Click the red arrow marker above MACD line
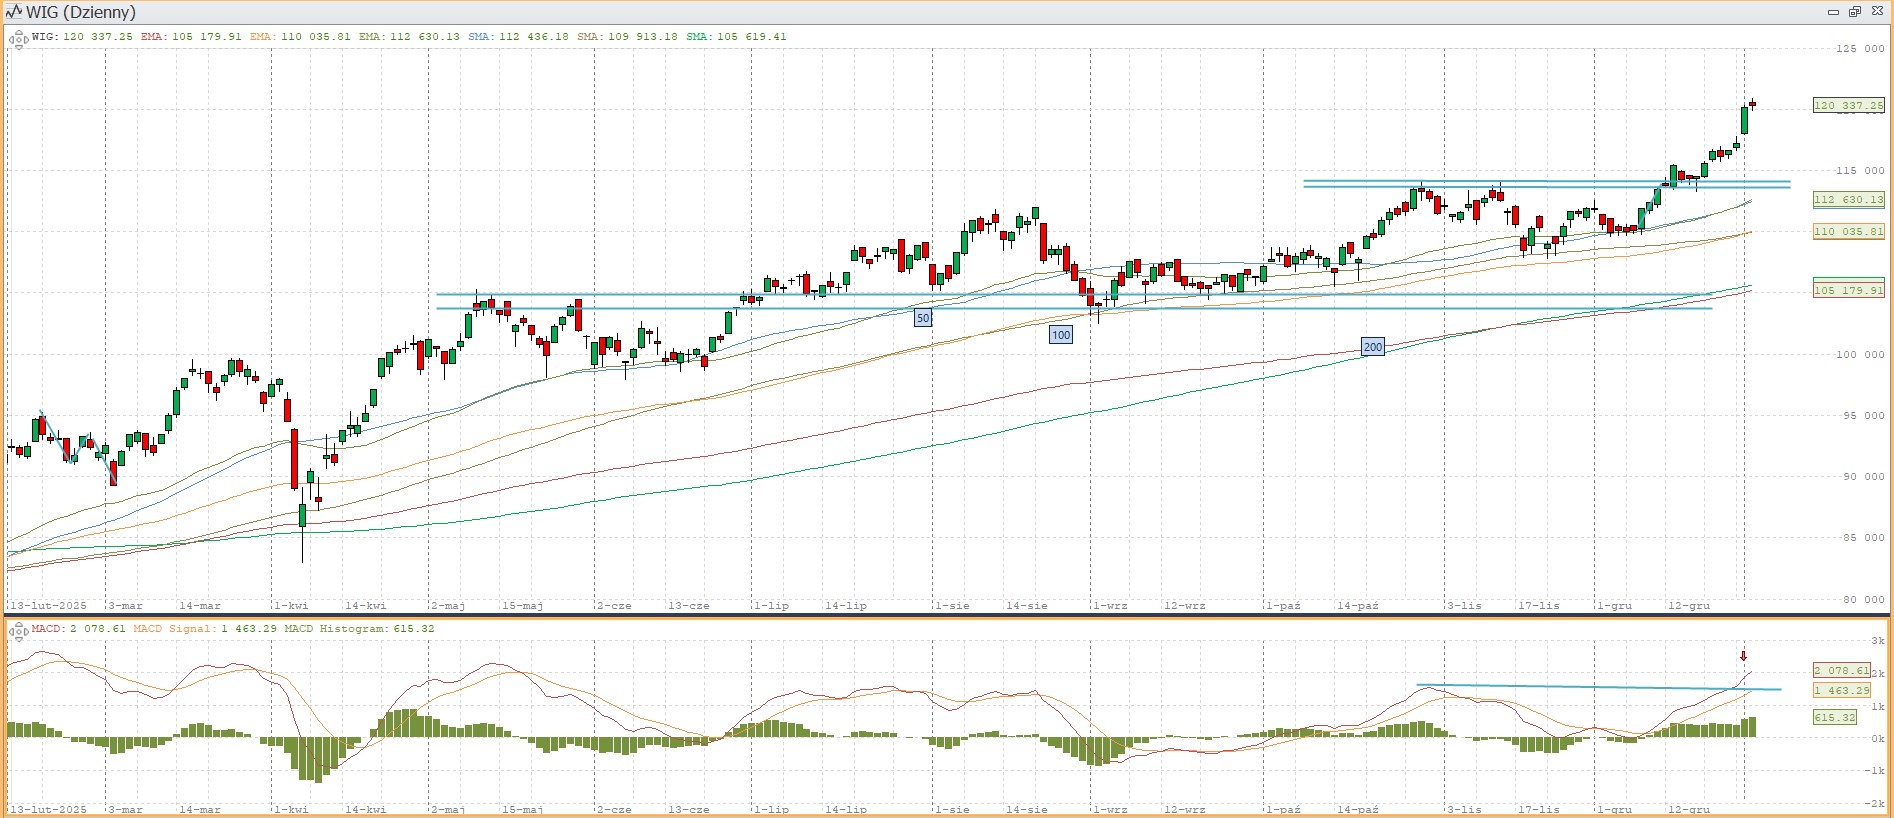The image size is (1894, 818). coord(1743,656)
